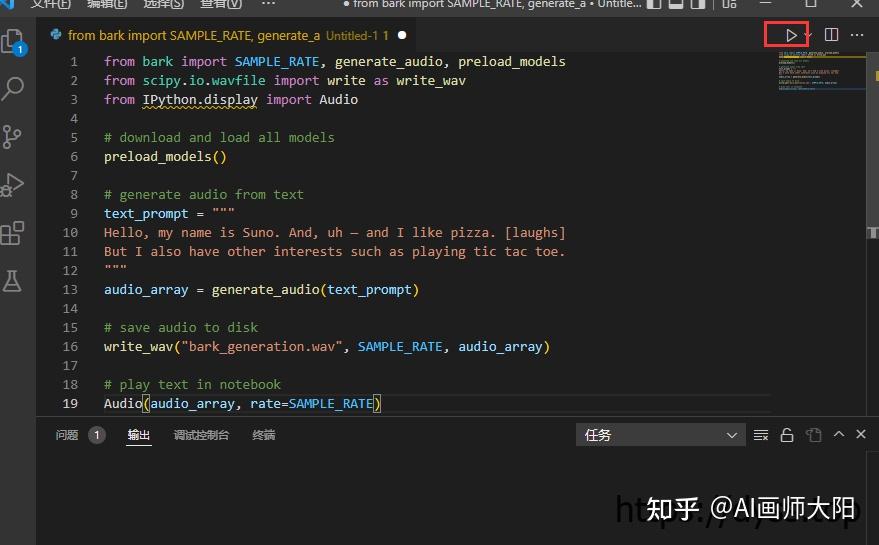Open the Source Control view
Viewport: 879px width, 545px height.
click(12, 136)
